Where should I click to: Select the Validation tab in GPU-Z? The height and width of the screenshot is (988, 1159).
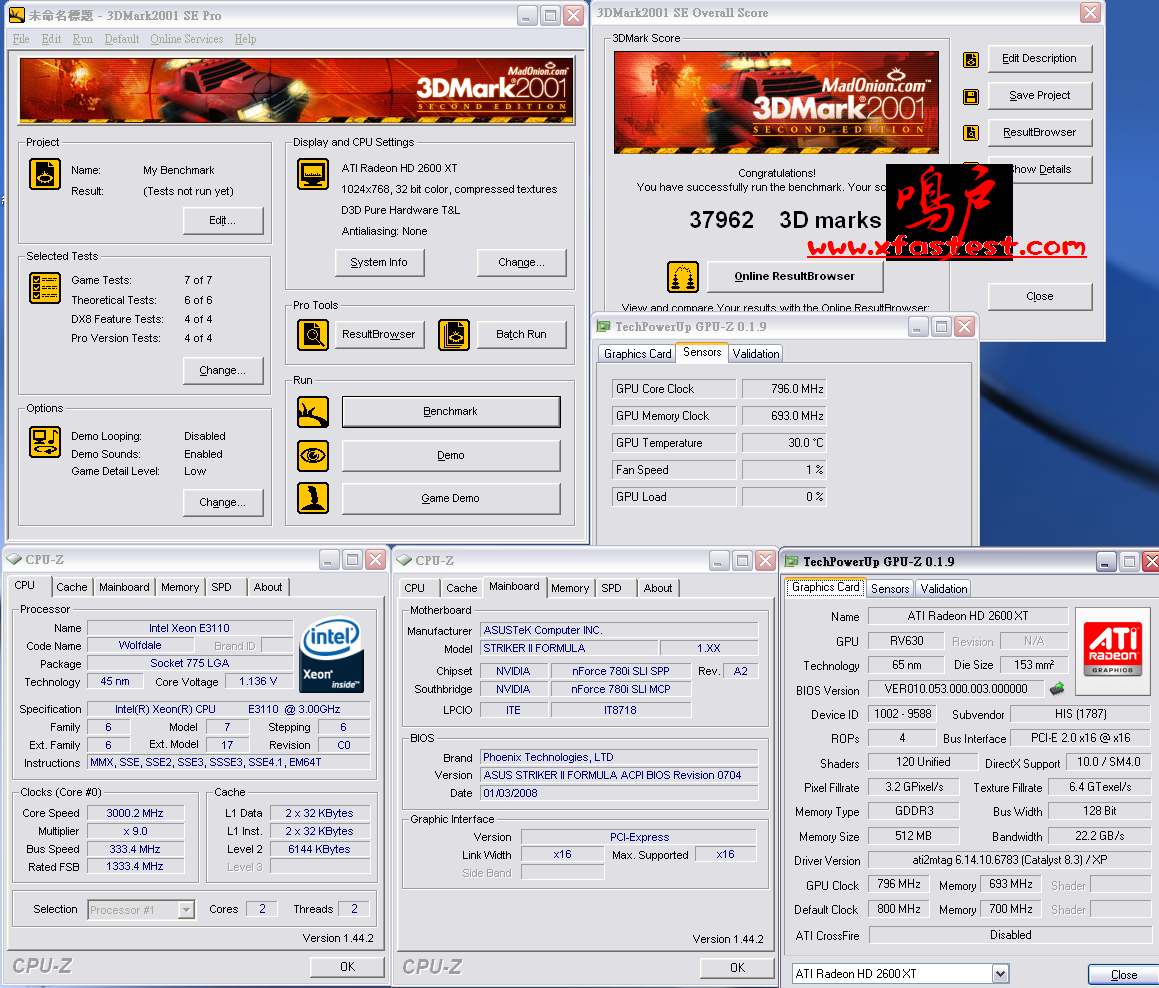pos(943,589)
